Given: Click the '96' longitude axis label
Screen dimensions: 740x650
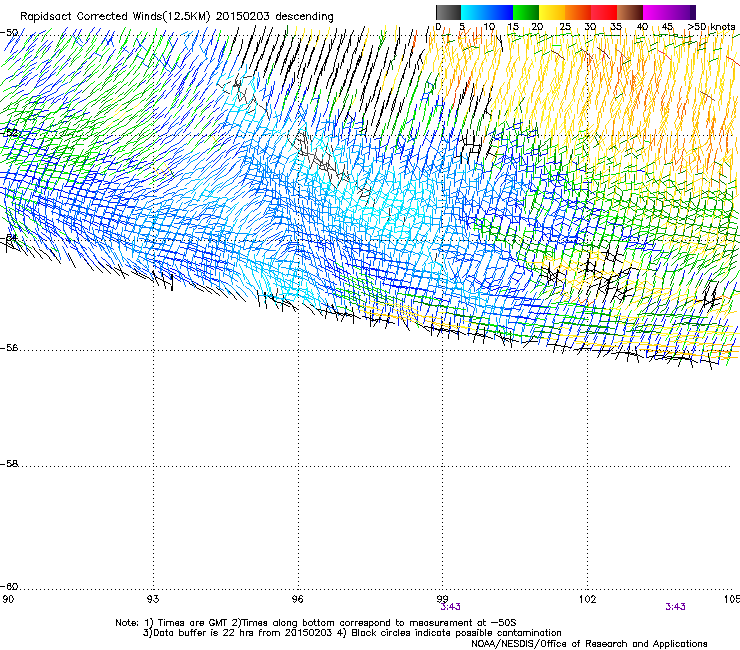Looking at the screenshot, I should tap(297, 599).
